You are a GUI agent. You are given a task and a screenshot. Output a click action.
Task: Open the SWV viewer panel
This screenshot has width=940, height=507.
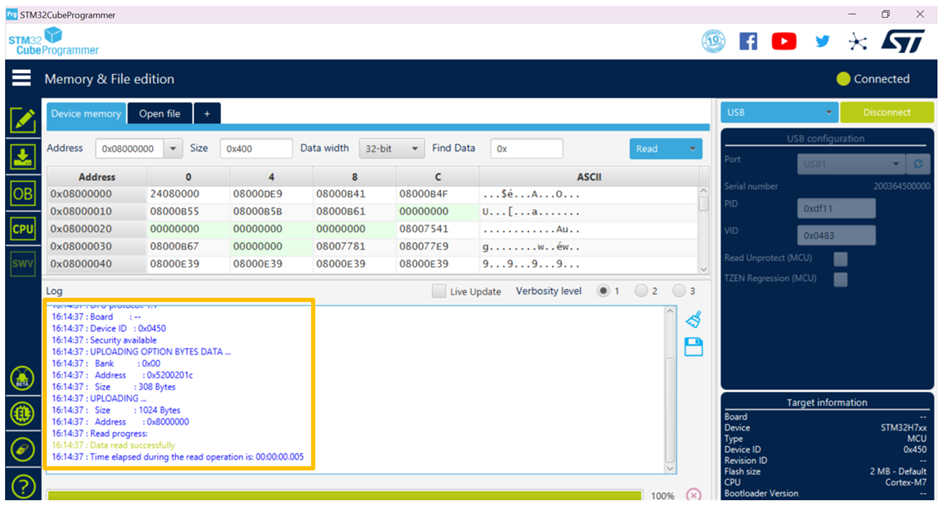coord(23,264)
